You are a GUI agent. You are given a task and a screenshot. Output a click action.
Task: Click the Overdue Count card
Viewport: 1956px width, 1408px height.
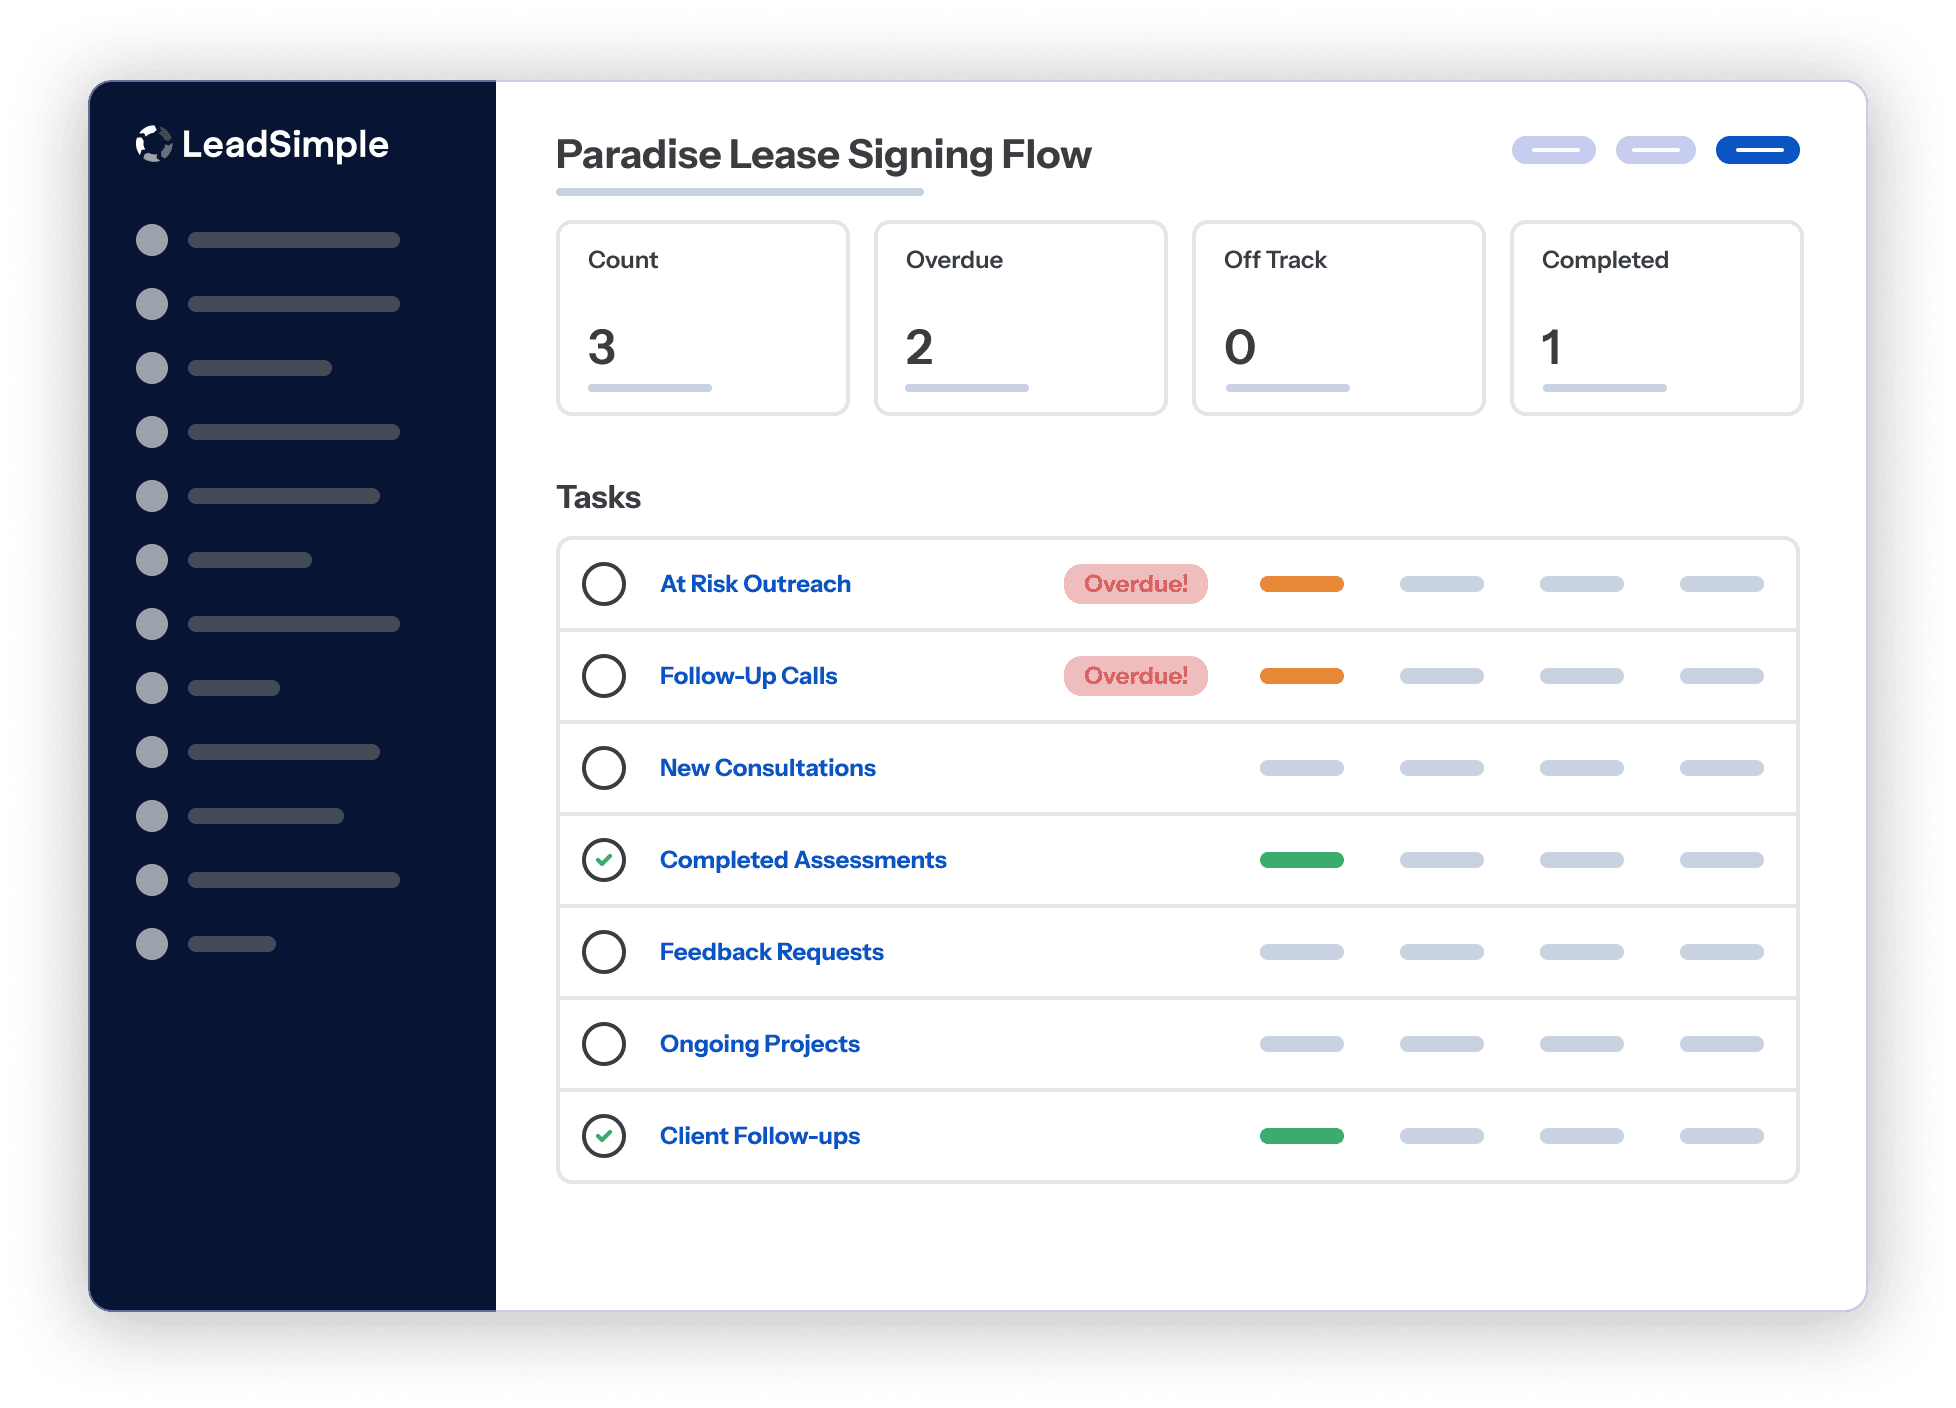point(1021,318)
